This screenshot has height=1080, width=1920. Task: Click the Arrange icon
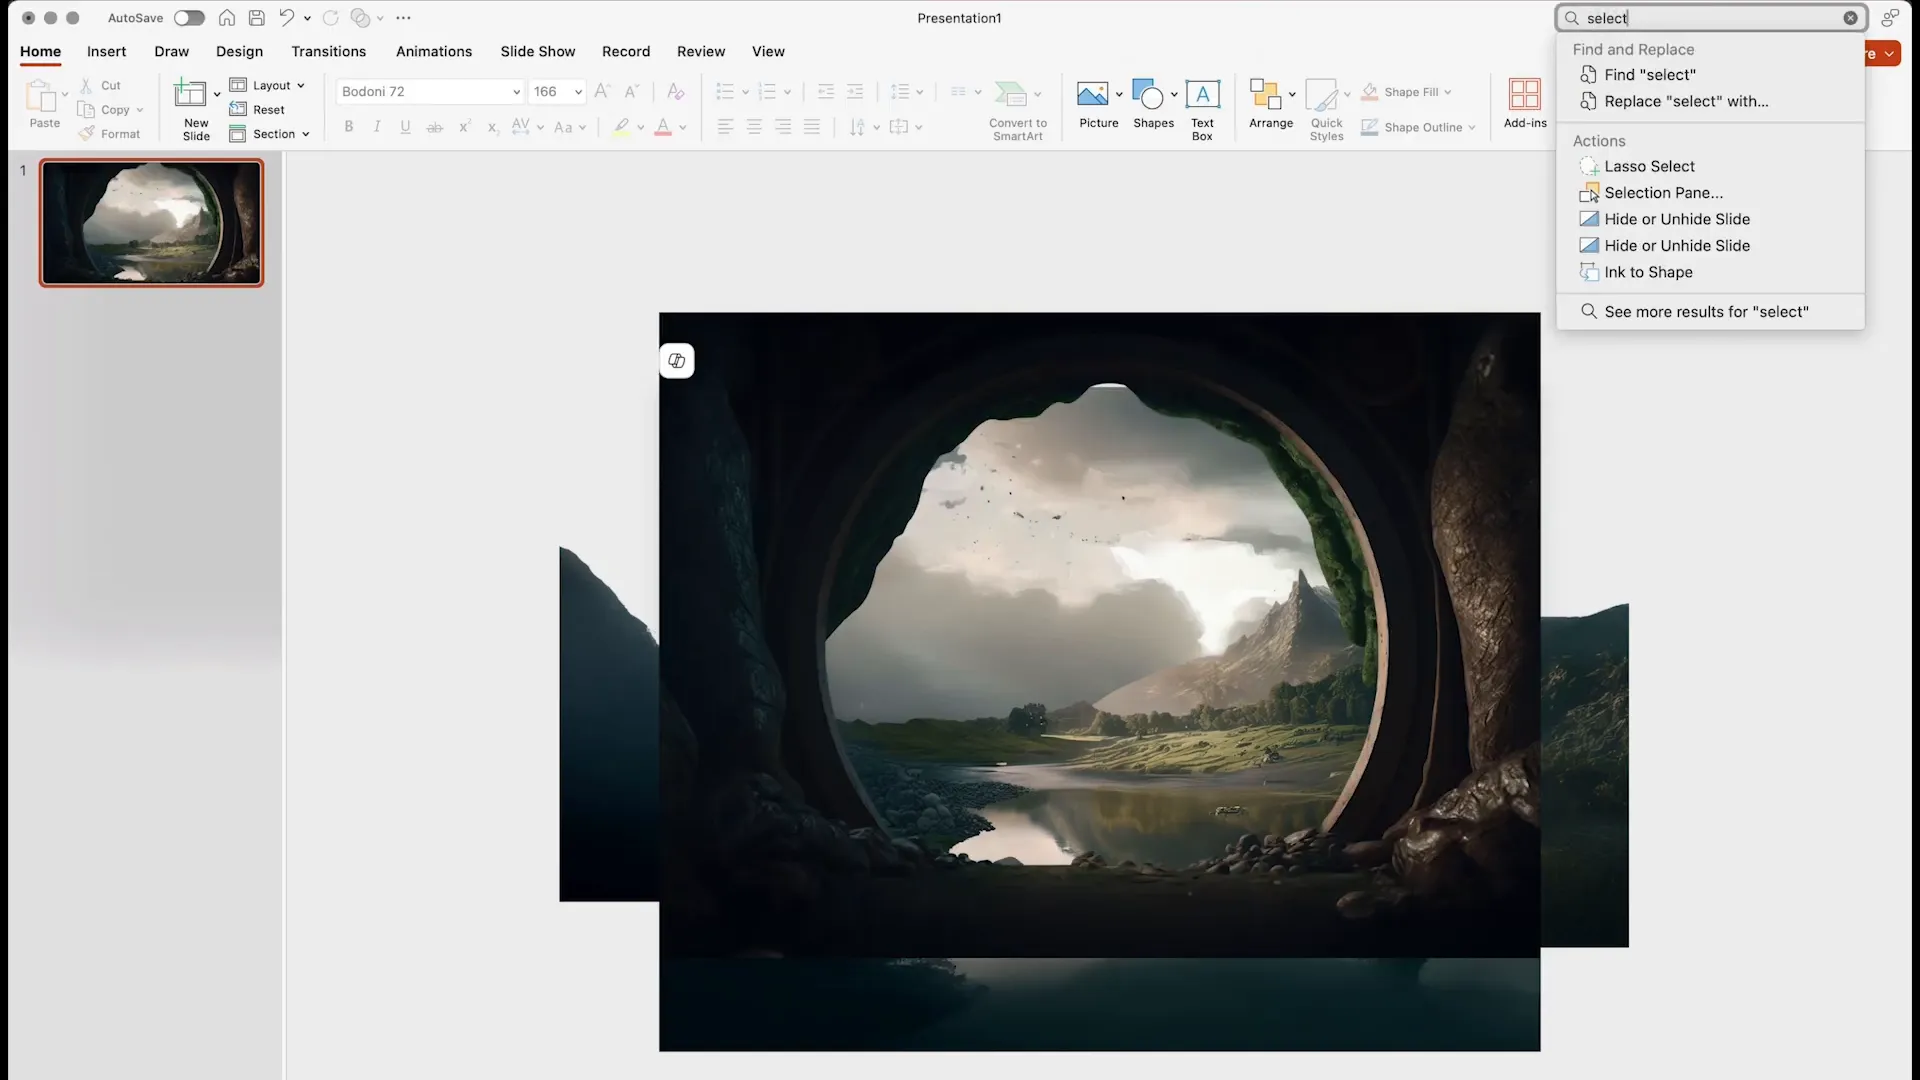pos(1266,94)
